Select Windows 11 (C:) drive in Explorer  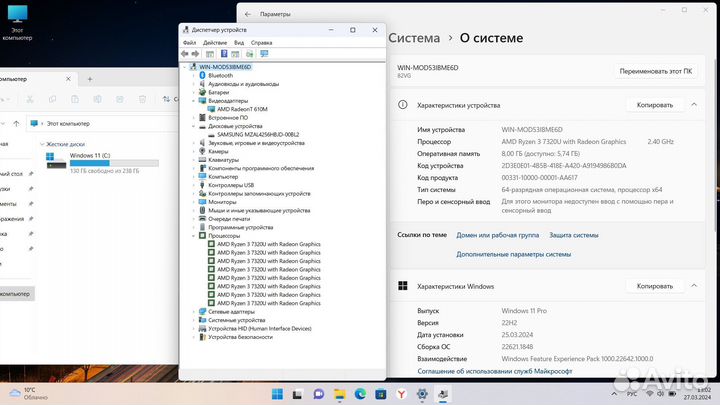pyautogui.click(x=102, y=163)
